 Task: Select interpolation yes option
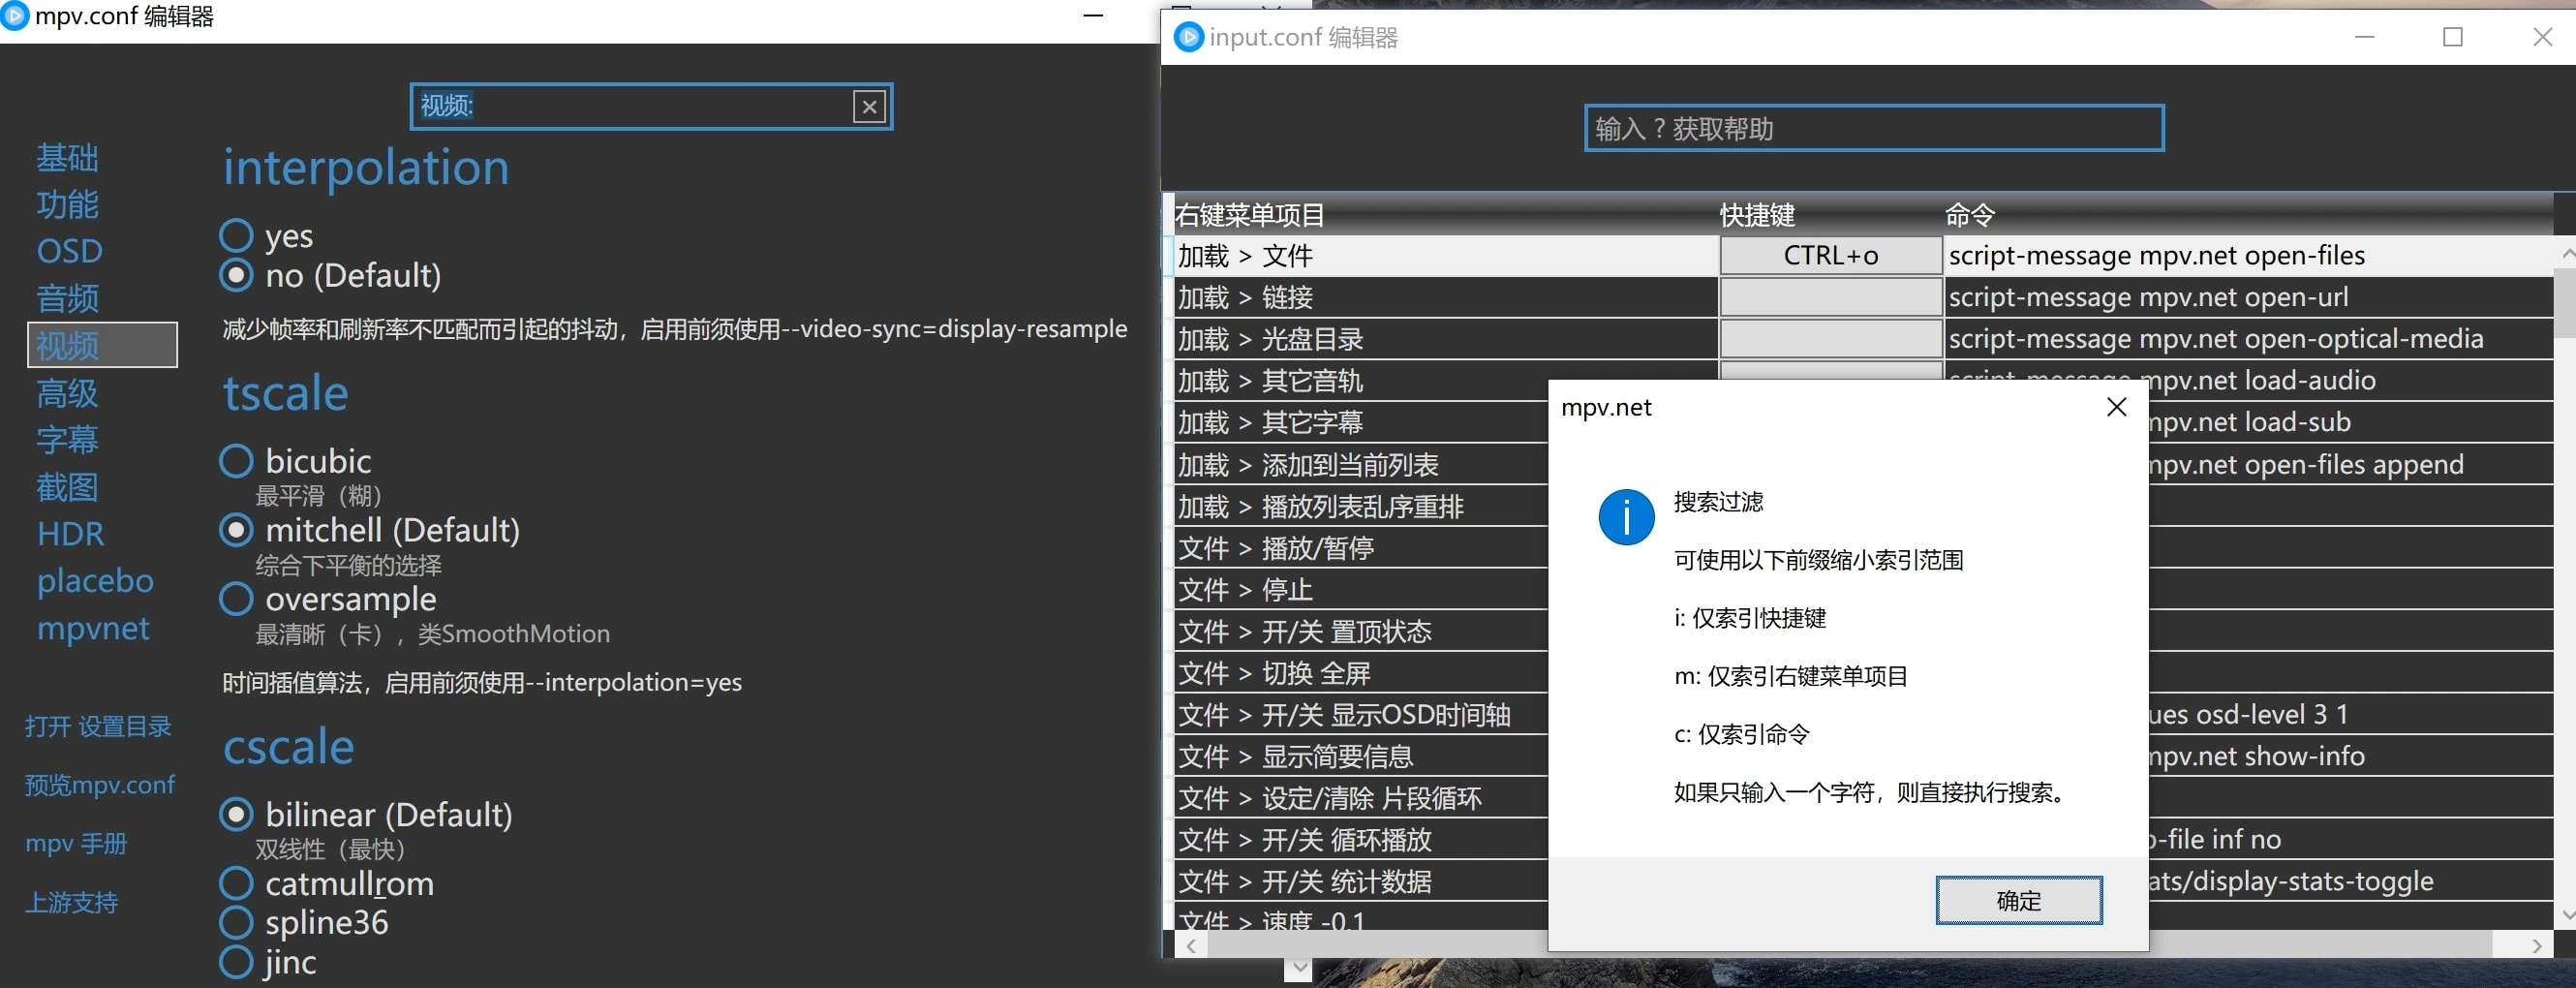coord(266,236)
